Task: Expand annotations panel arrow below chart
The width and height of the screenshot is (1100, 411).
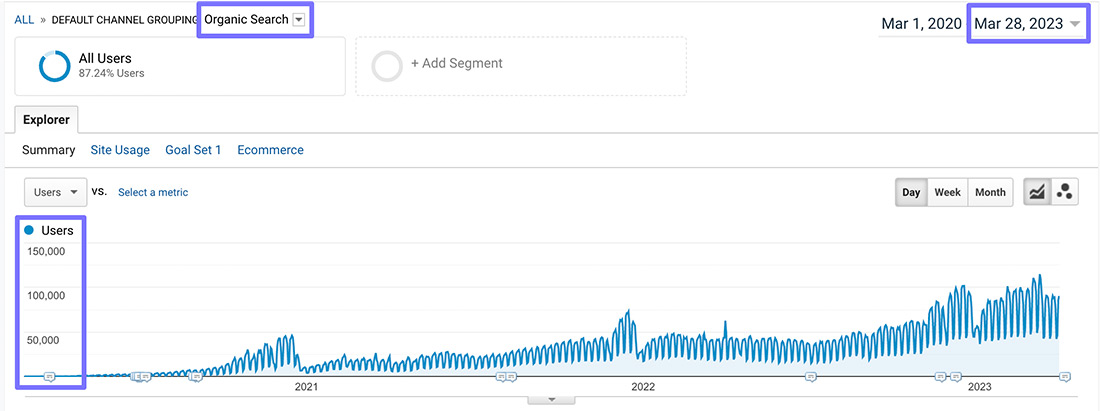Action: pyautogui.click(x=550, y=400)
